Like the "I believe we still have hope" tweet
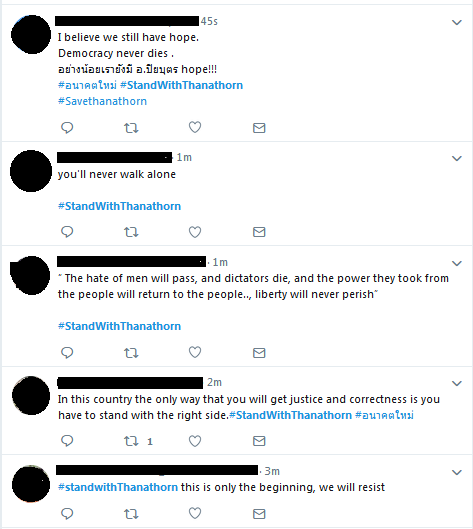This screenshot has width=473, height=529. click(x=195, y=127)
